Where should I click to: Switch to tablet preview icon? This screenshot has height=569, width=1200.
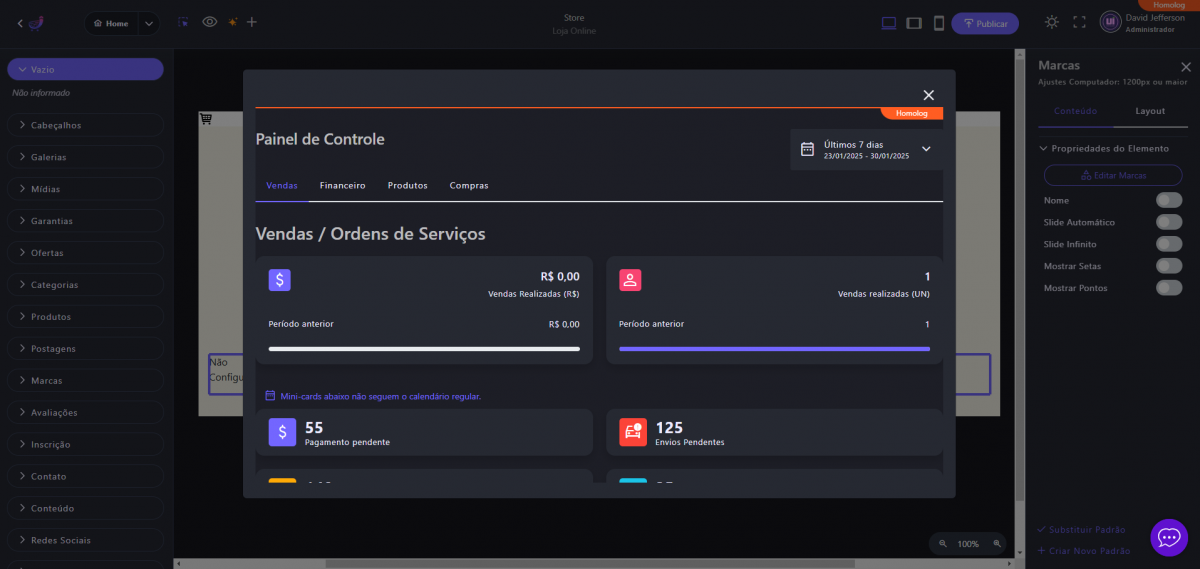tap(914, 23)
